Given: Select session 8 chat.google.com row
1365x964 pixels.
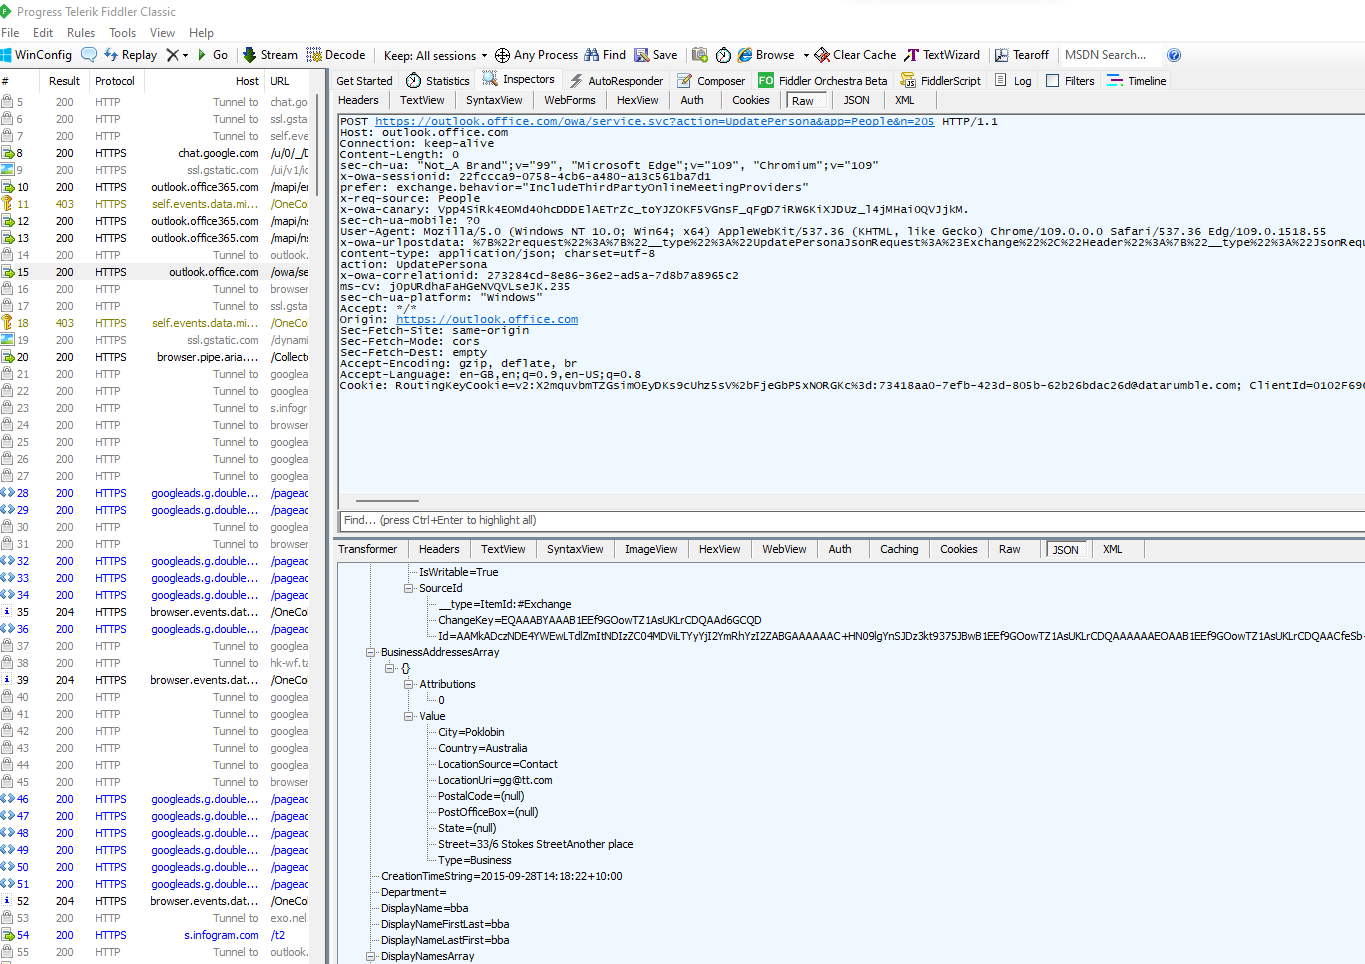Looking at the screenshot, I should click(155, 153).
